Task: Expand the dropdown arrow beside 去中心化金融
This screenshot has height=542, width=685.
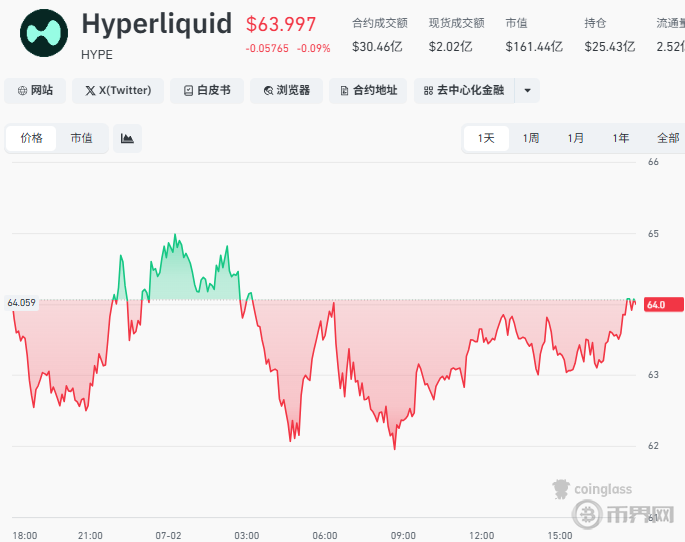Action: pyautogui.click(x=527, y=90)
